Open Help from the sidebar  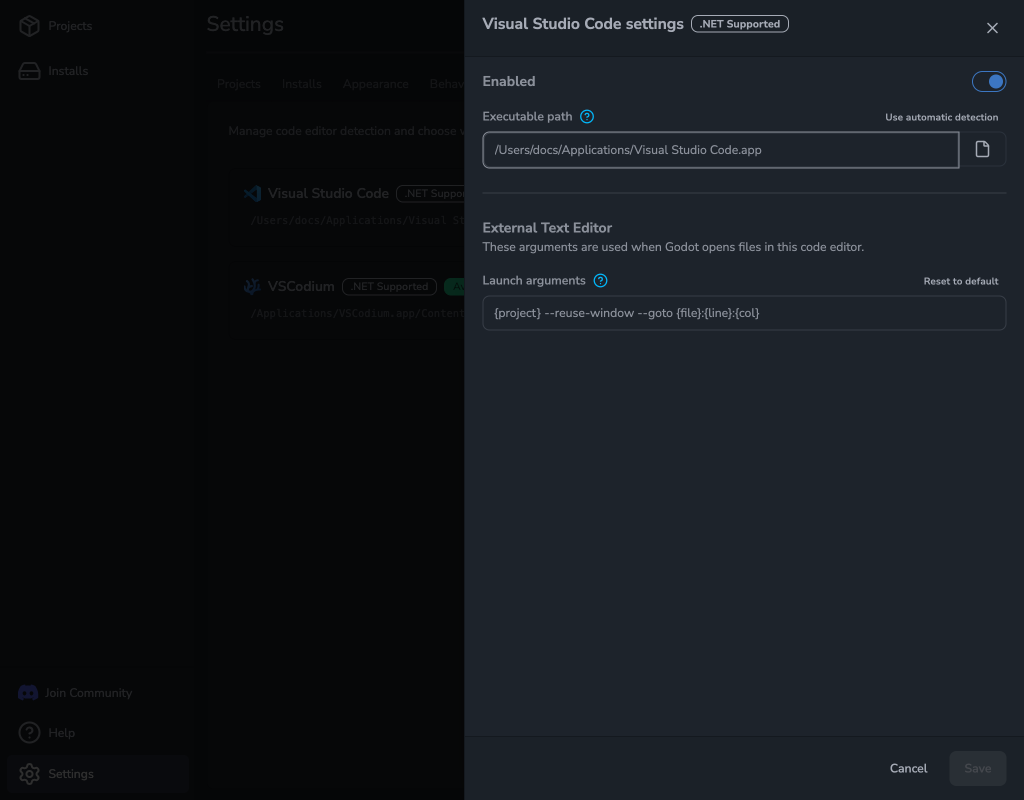(47, 733)
